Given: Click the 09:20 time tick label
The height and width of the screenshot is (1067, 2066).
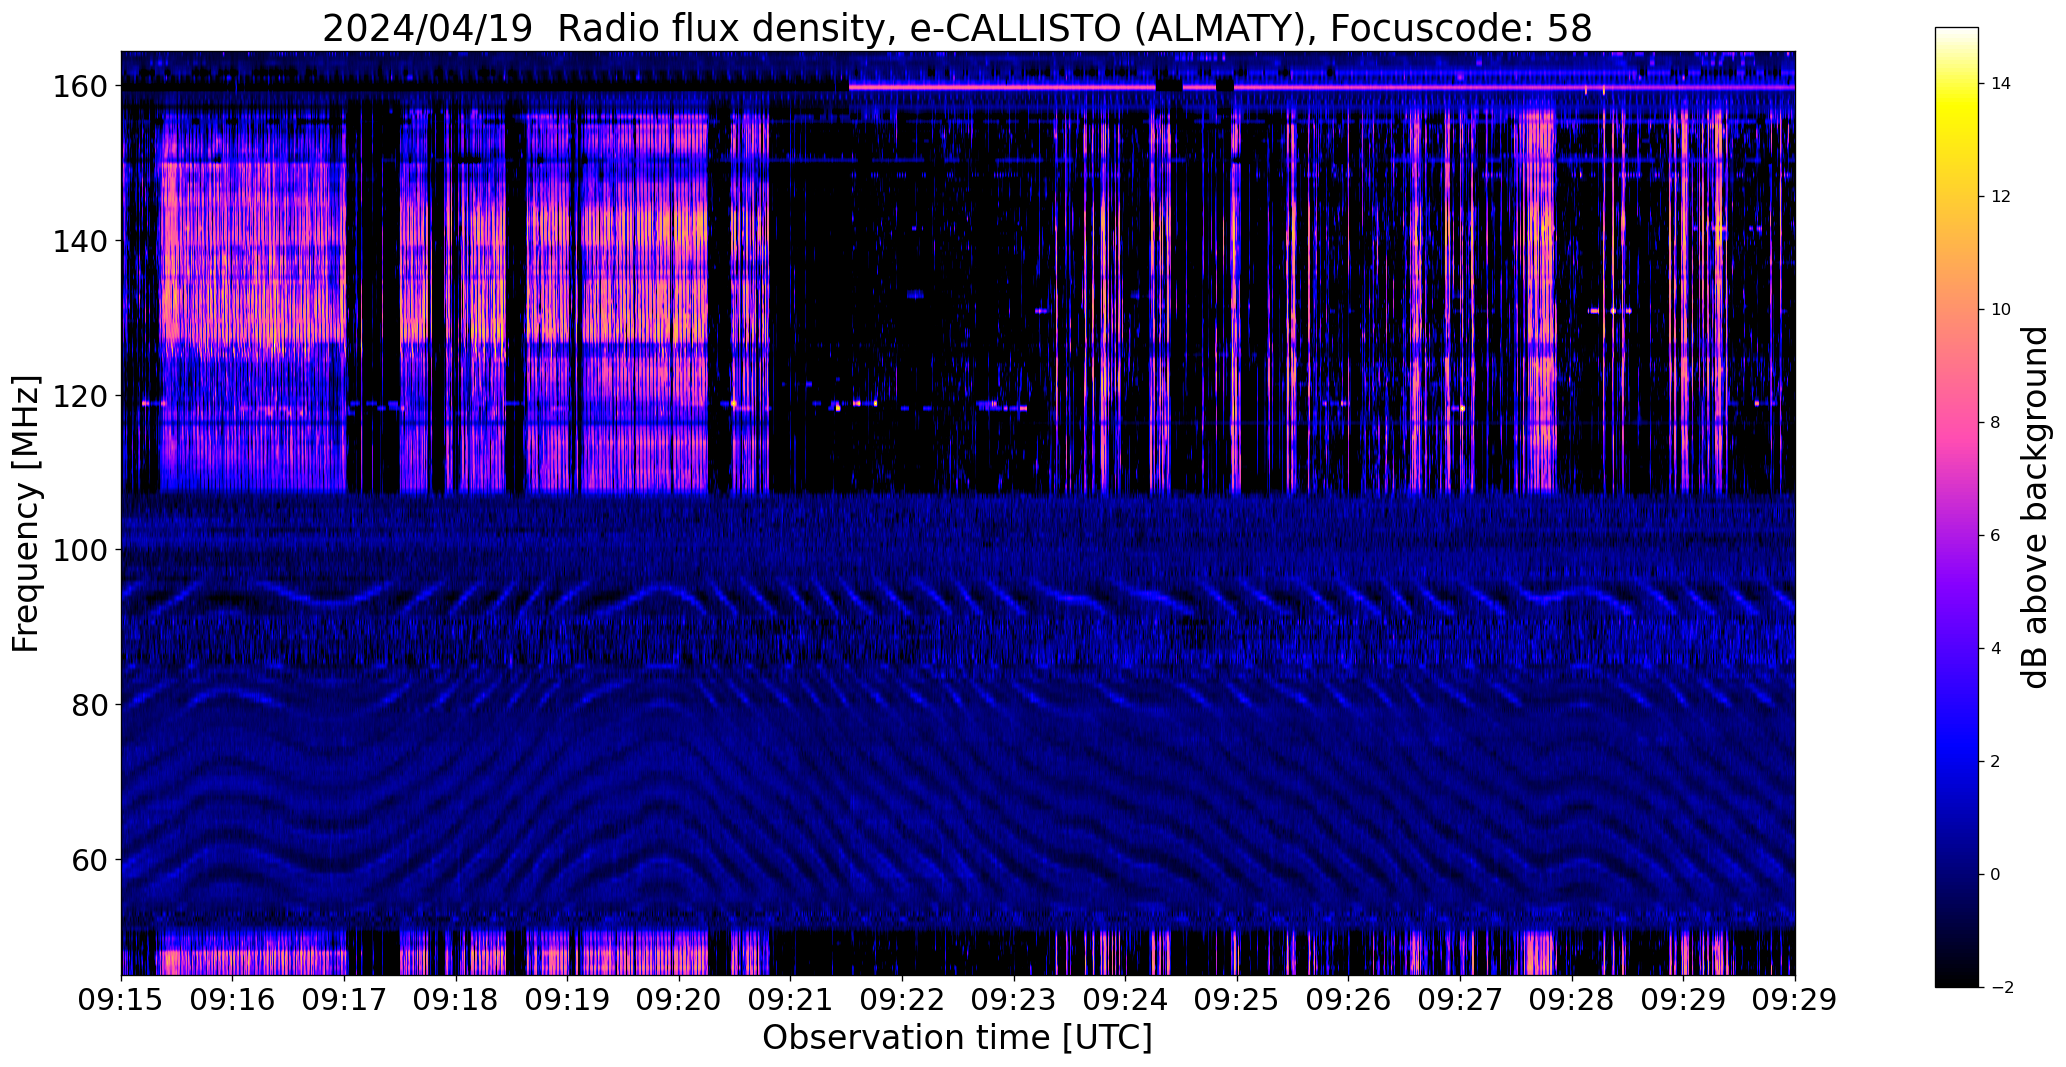Looking at the screenshot, I should point(680,1000).
